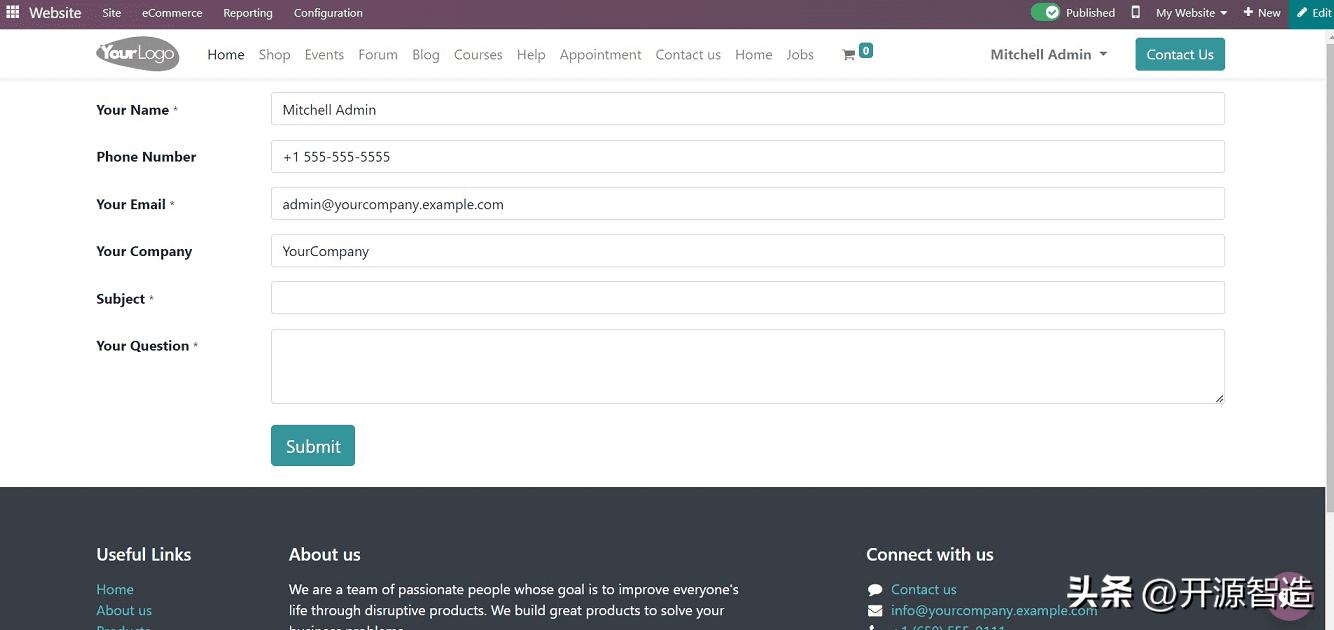
Task: Open the Configuration menu
Action: (328, 13)
